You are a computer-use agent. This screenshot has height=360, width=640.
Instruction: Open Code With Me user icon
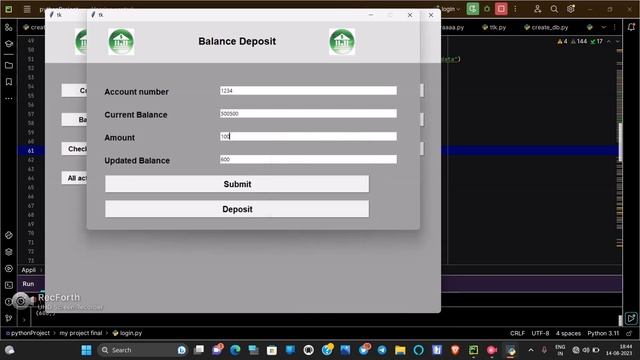coord(538,9)
